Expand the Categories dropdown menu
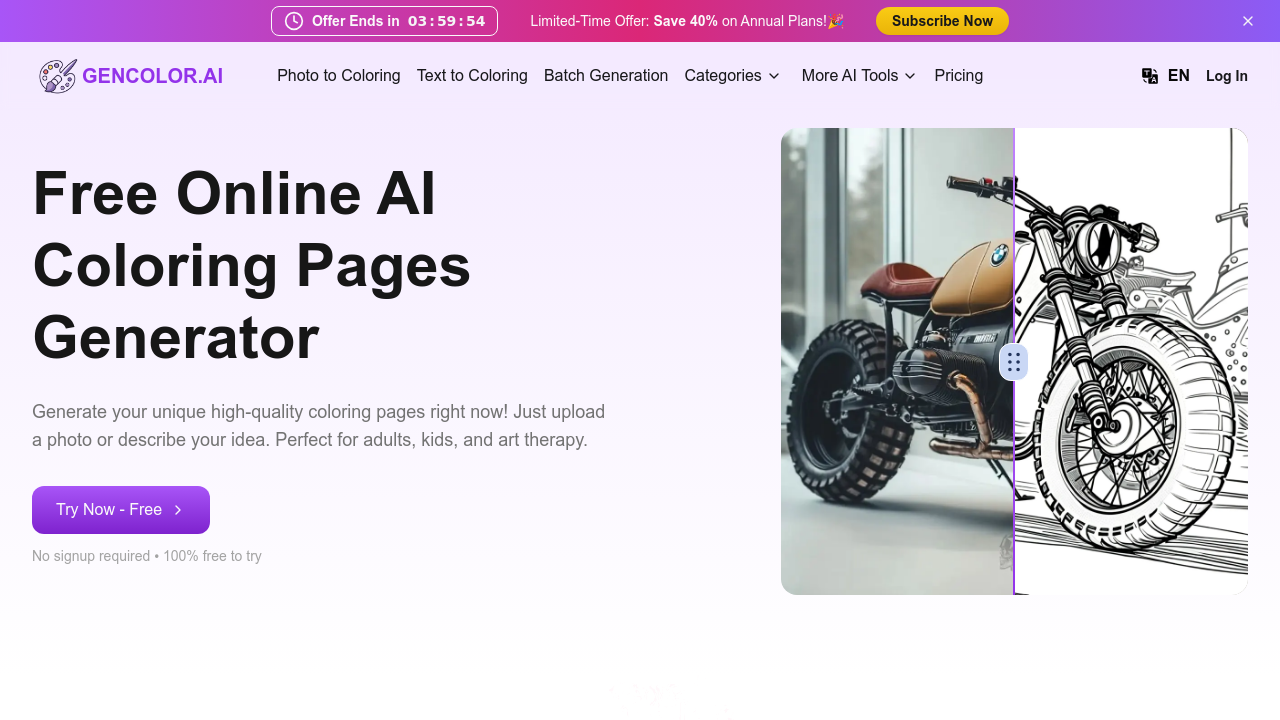This screenshot has width=1280, height=720. point(723,76)
